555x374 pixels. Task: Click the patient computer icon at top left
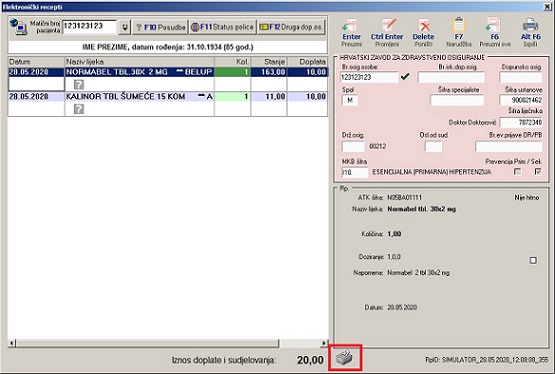18,27
